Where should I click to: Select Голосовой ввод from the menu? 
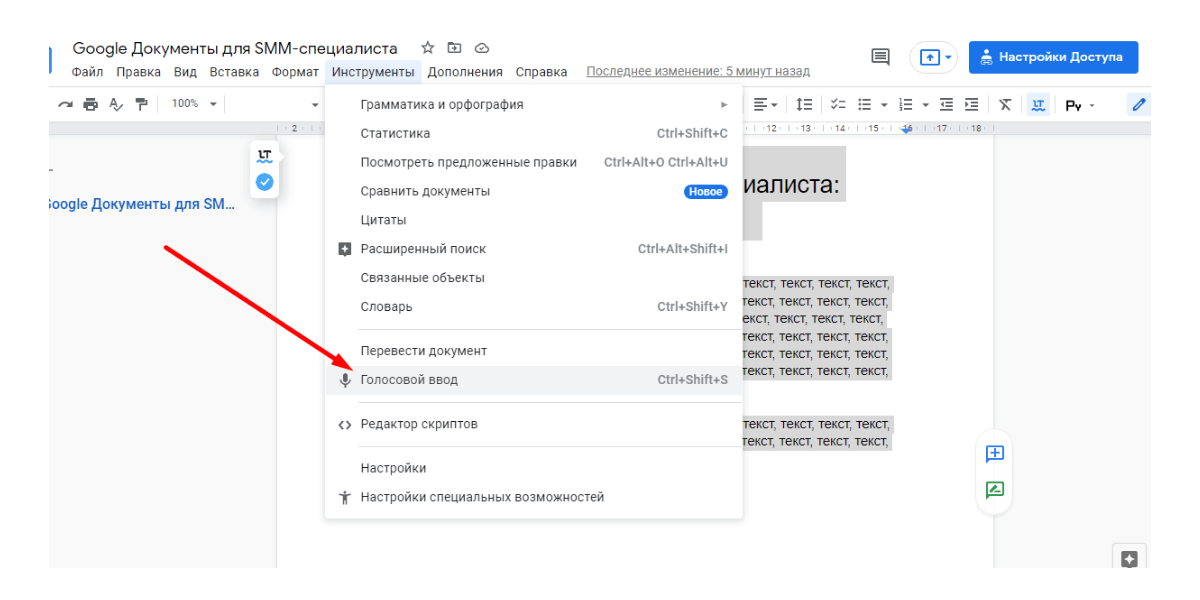point(409,380)
